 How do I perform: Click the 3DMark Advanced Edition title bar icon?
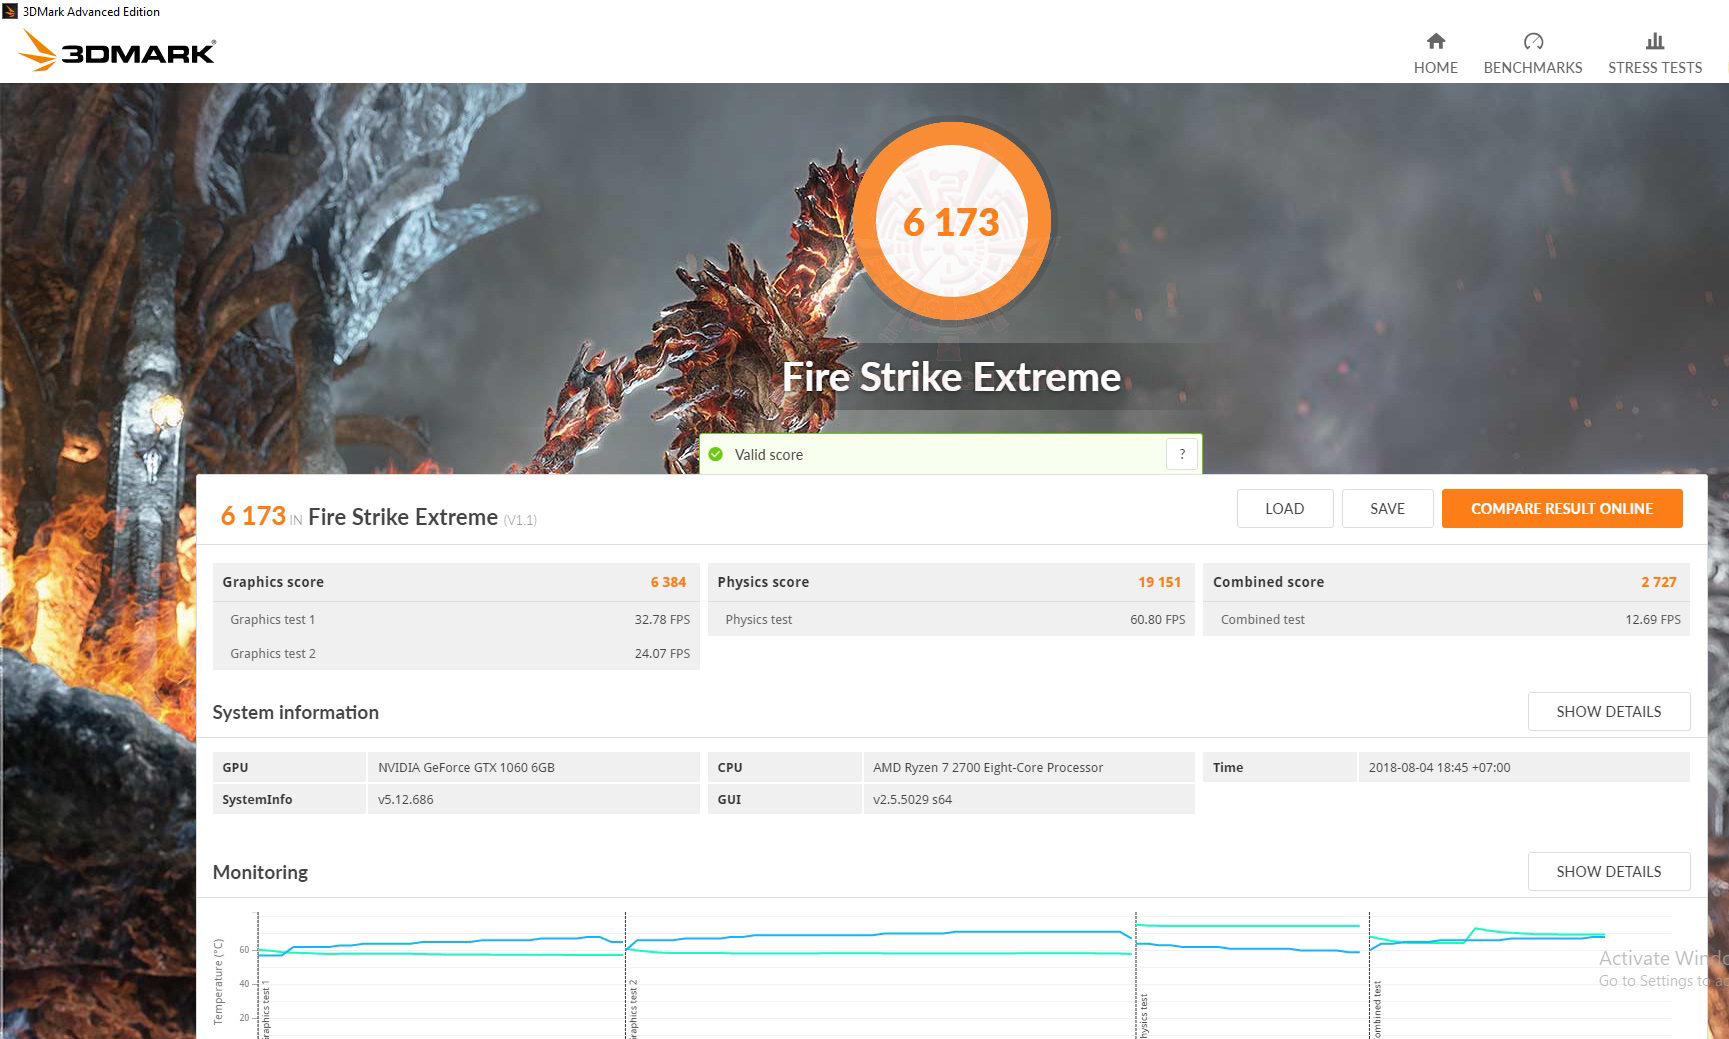click(x=10, y=11)
